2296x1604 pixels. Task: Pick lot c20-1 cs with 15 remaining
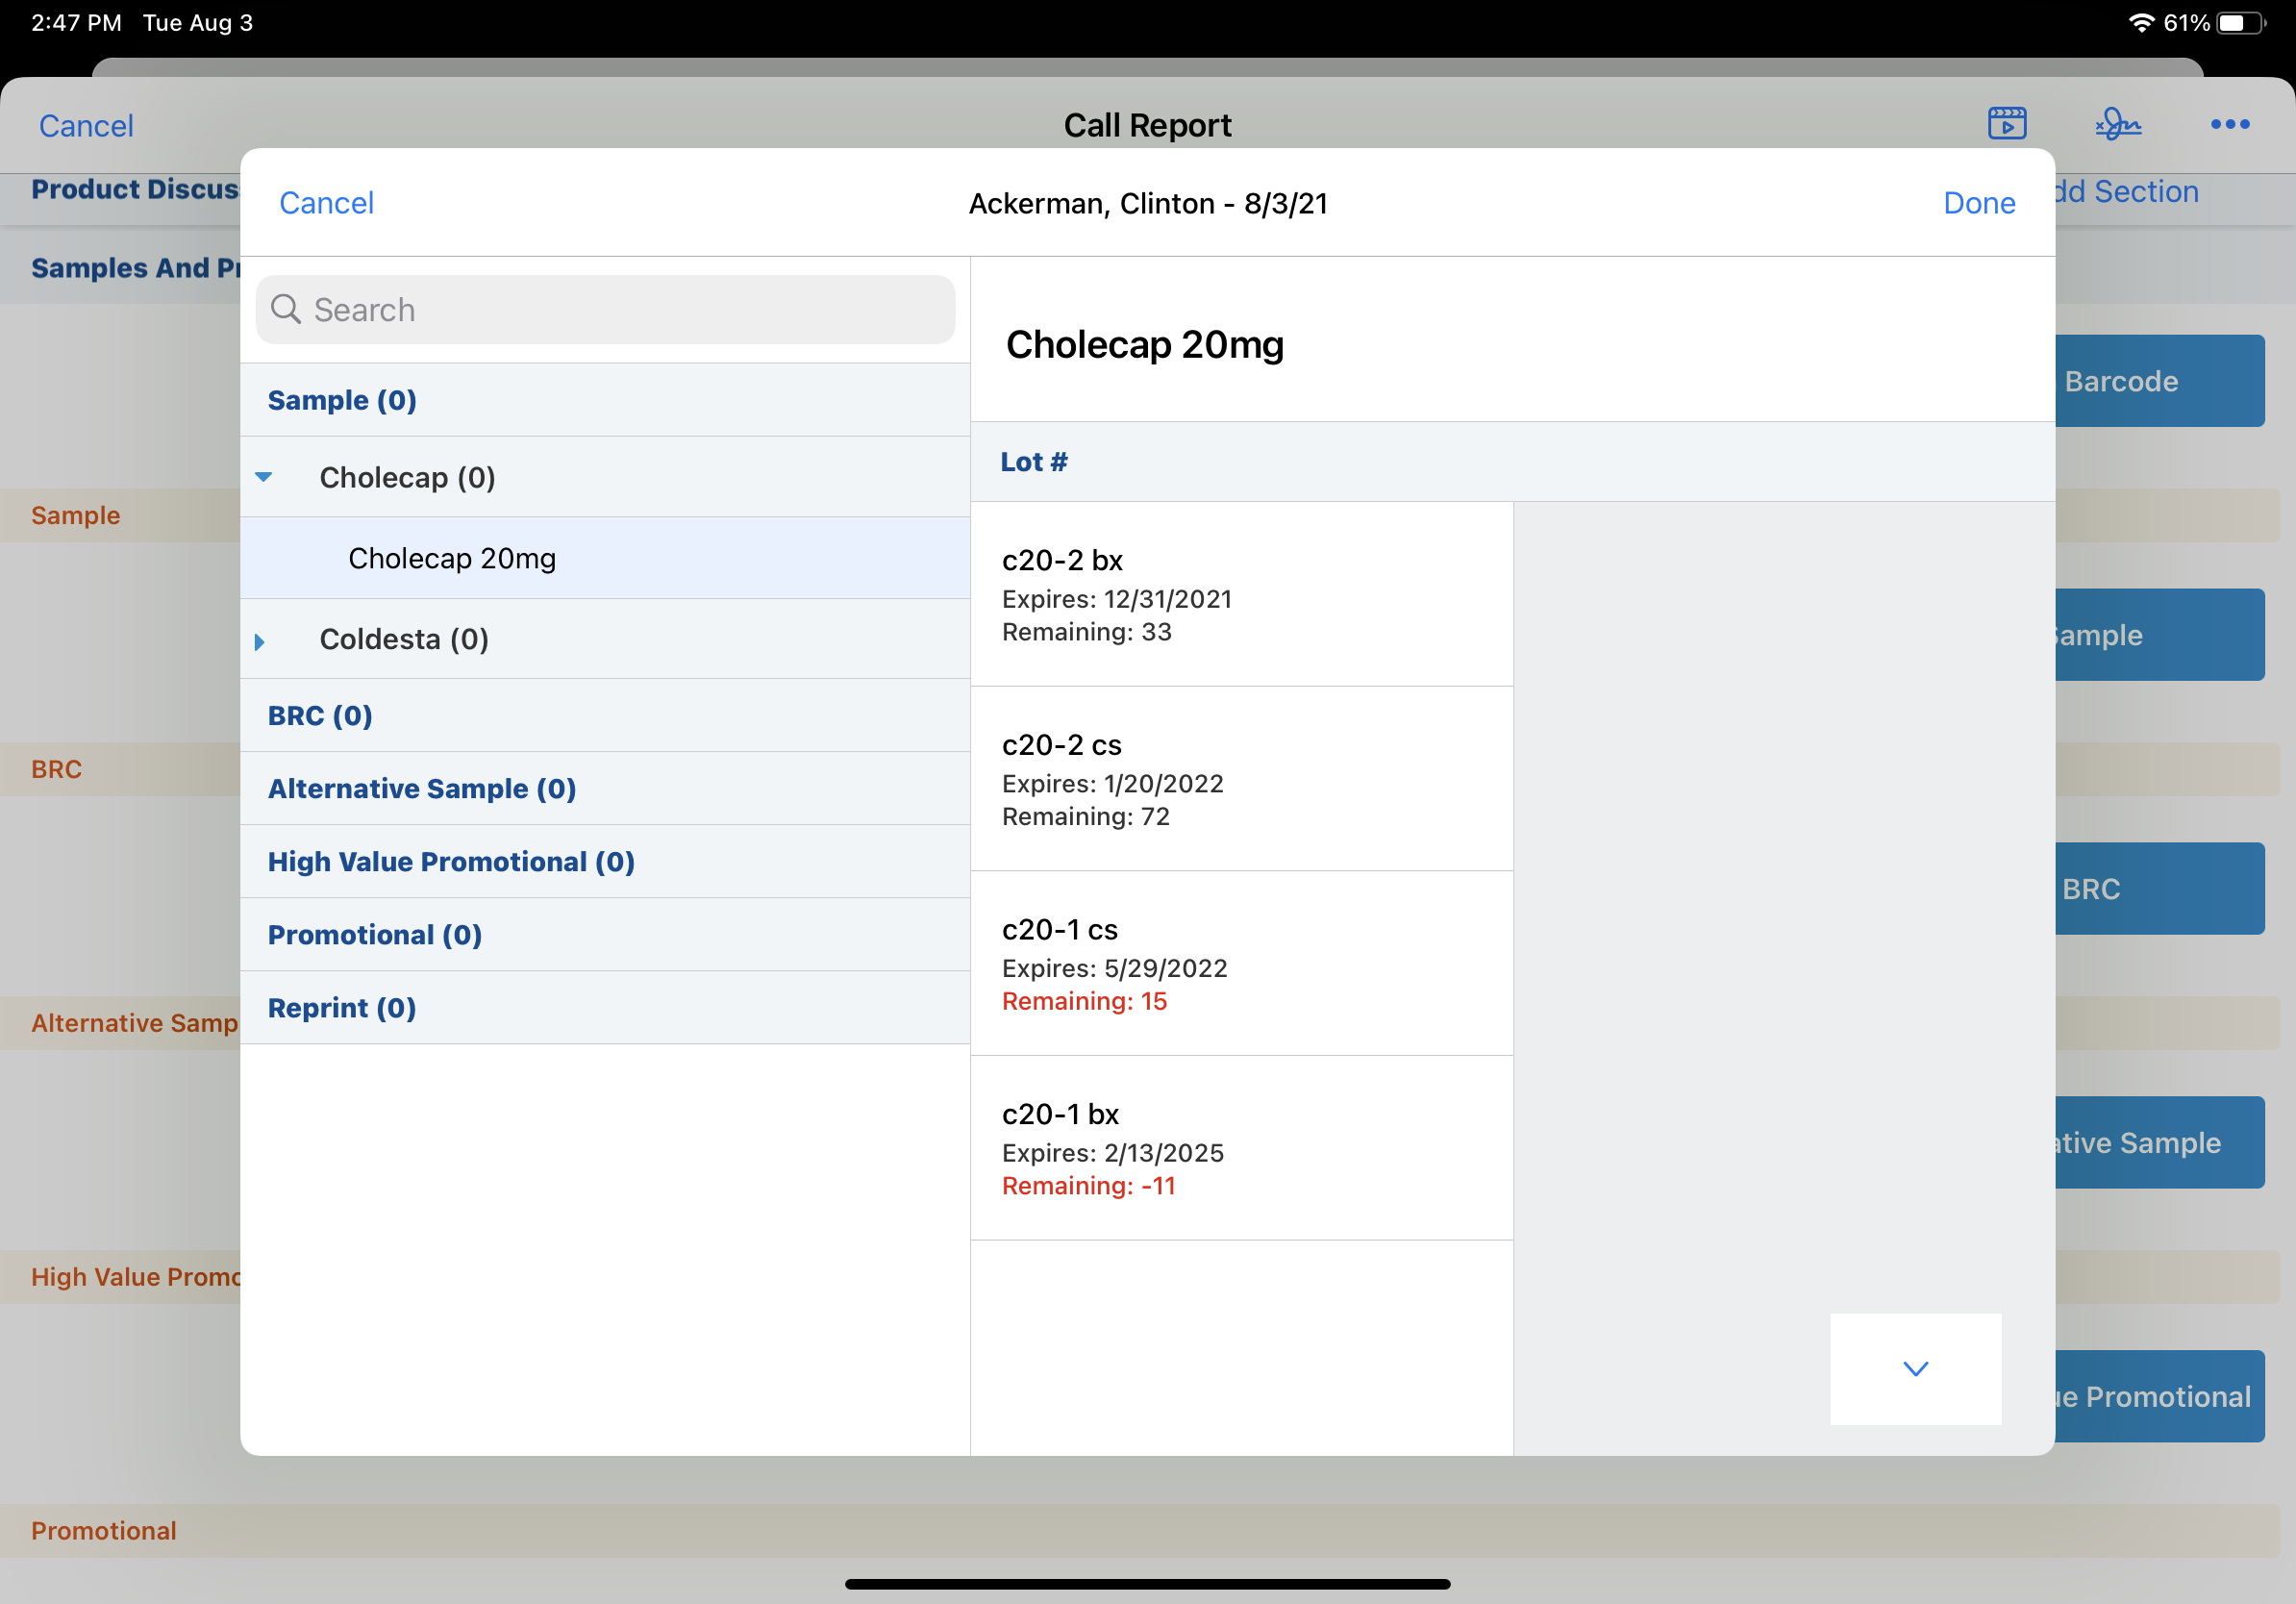[1240, 964]
